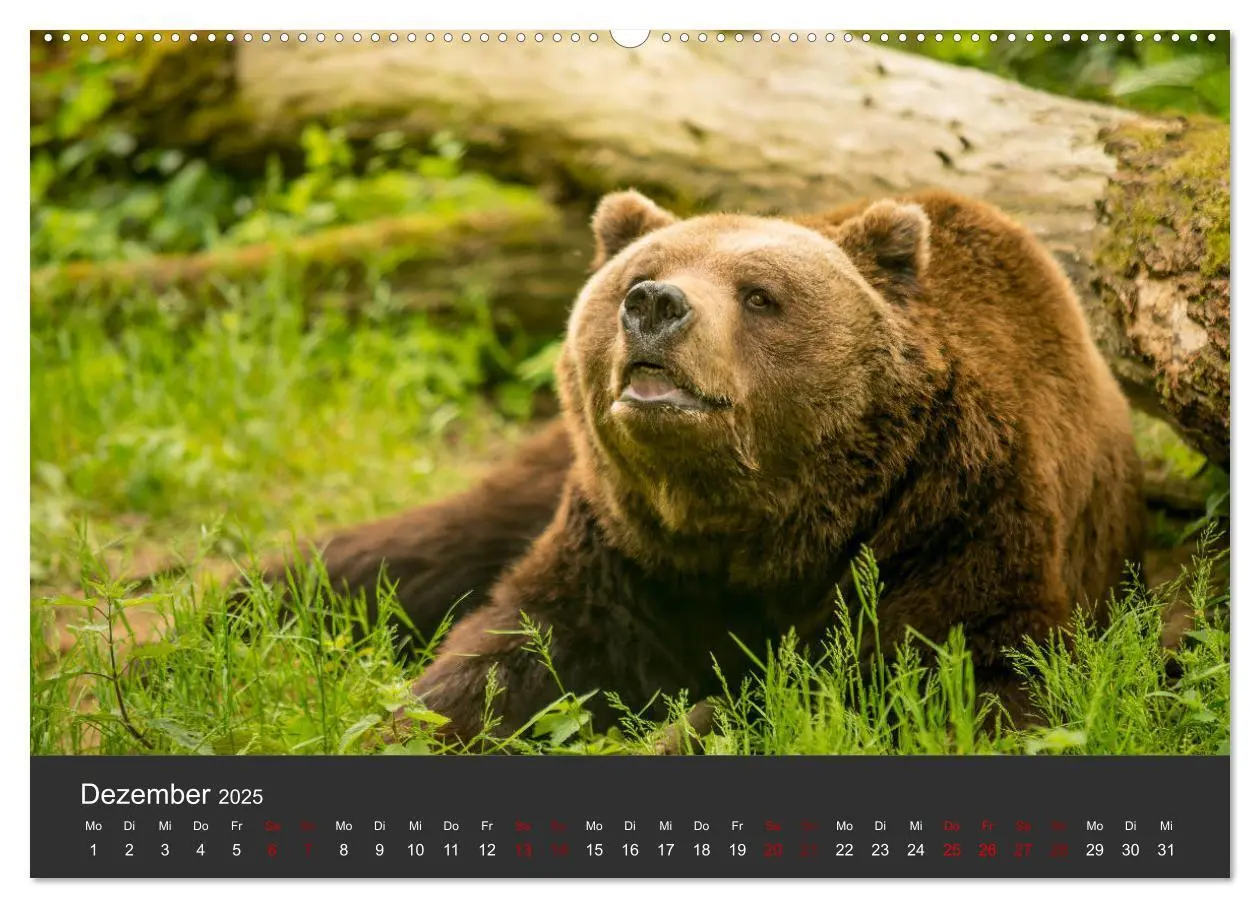Choose date 22 in the date row
Image resolution: width=1260 pixels, height=908 pixels.
845,850
